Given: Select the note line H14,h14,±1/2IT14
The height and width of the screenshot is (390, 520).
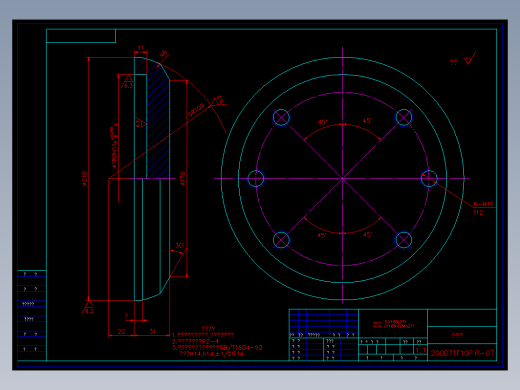Looking at the screenshot, I should [211, 354].
